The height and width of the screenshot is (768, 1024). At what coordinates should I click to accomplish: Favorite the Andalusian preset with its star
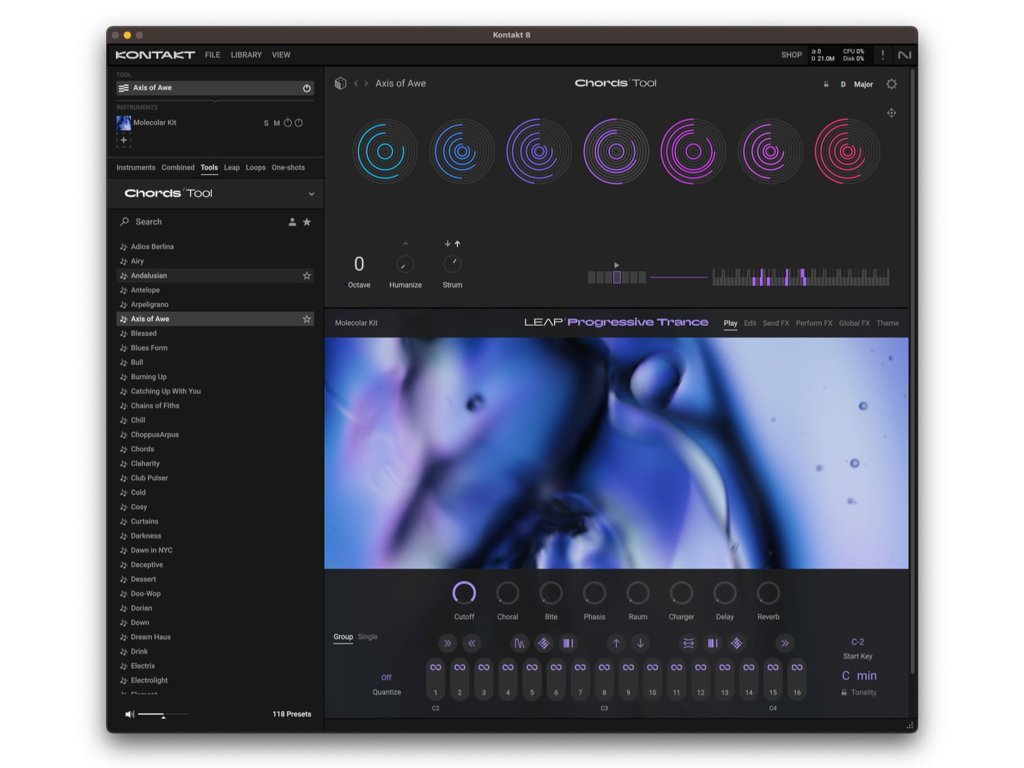point(306,276)
